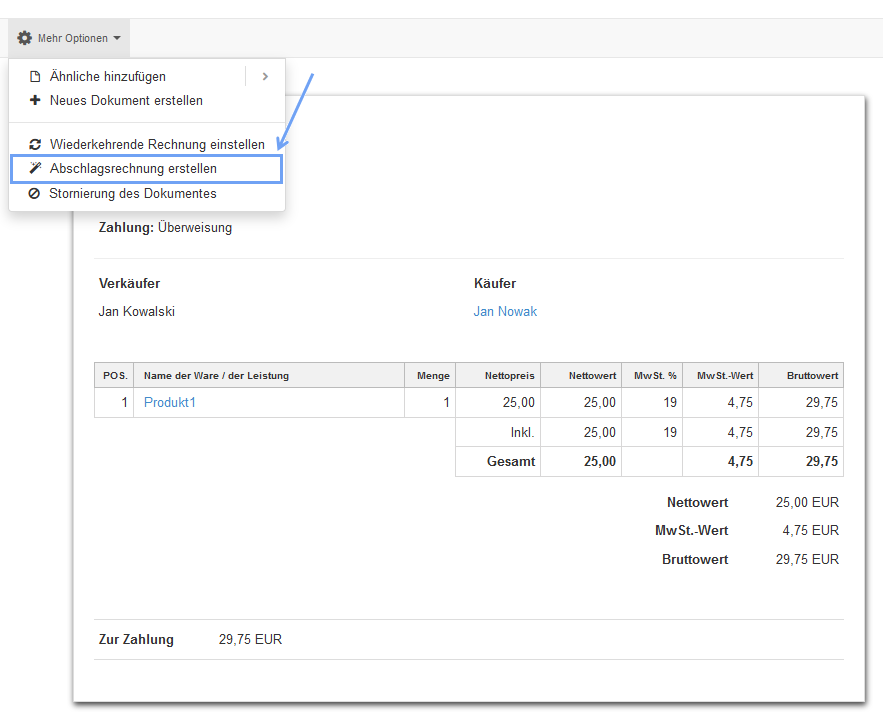This screenshot has height=715, width=883.
Task: Click the document icon beside Ähnliche hinzufügen
Action: pos(35,77)
